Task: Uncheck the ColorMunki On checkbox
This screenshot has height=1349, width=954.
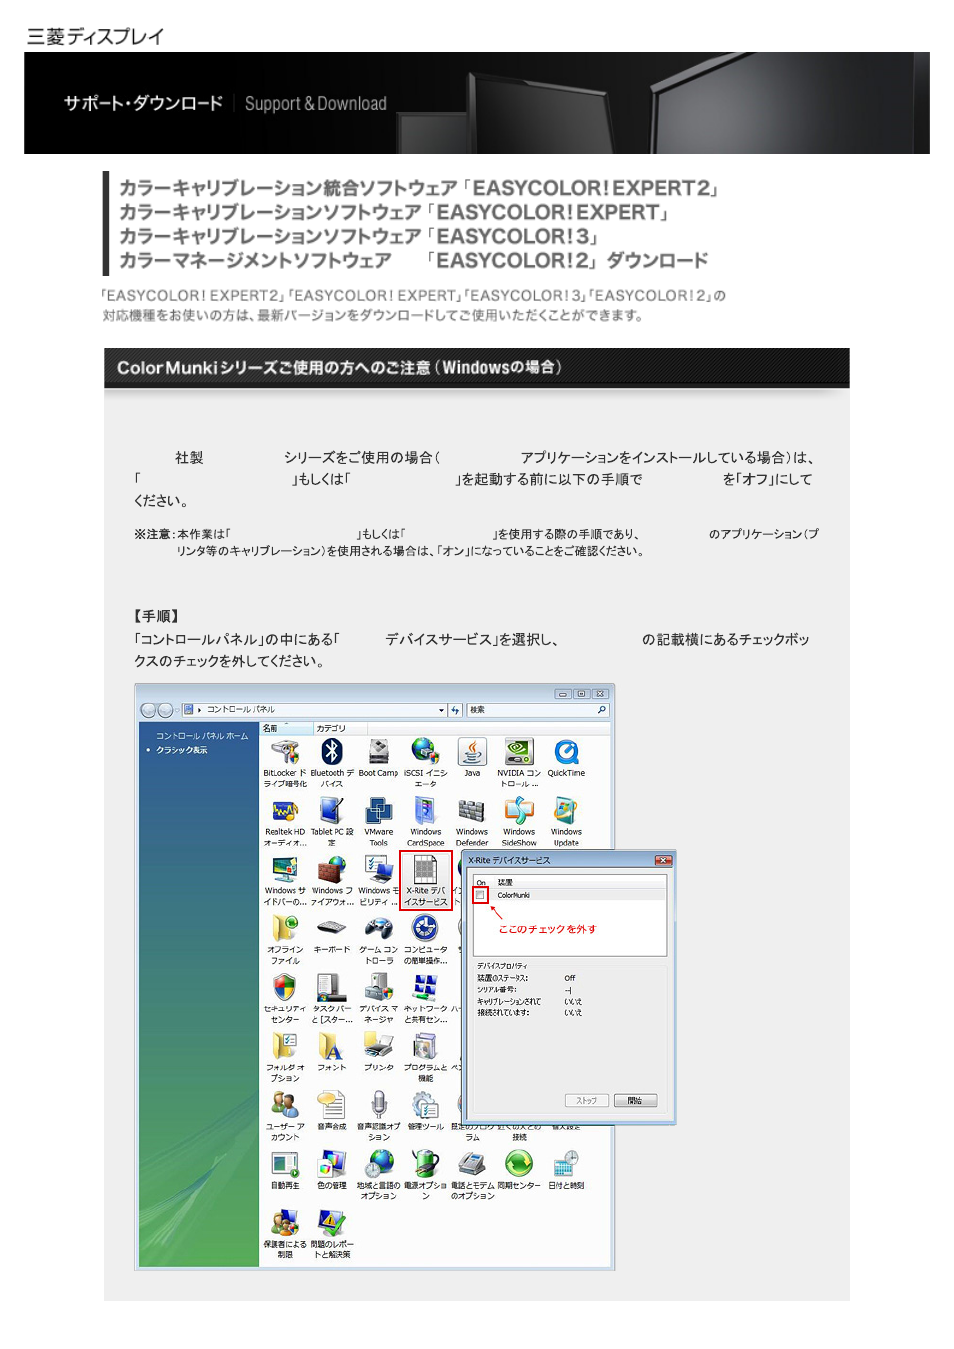Action: [x=481, y=895]
